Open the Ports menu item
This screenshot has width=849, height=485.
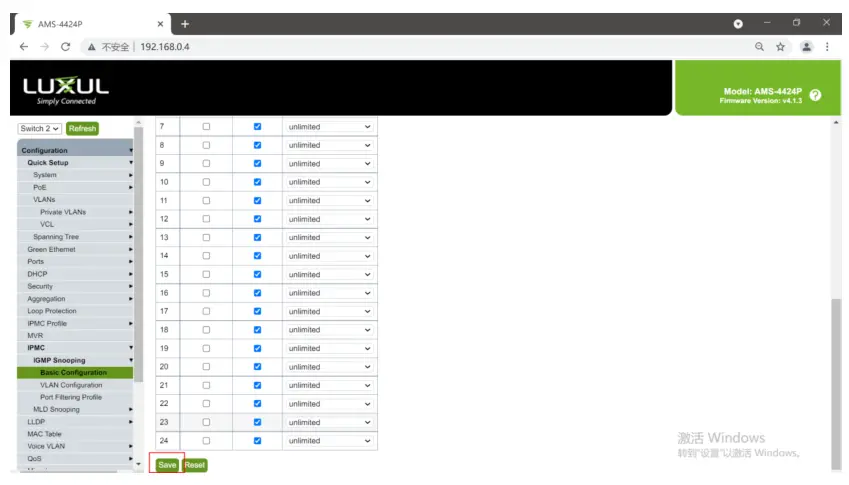[75, 261]
